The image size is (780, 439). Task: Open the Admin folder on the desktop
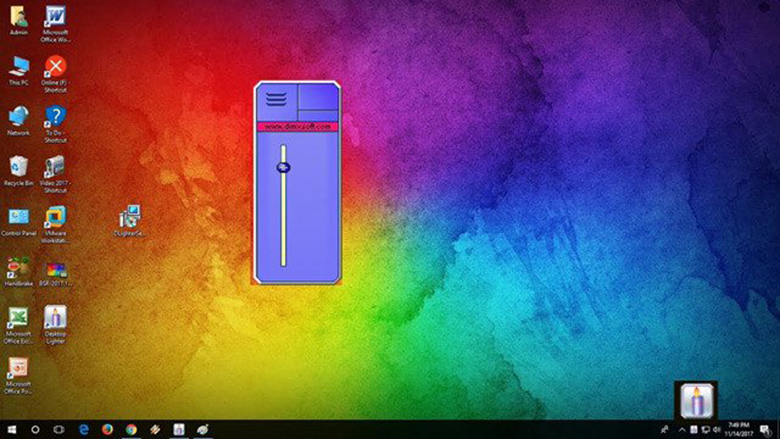(x=18, y=20)
